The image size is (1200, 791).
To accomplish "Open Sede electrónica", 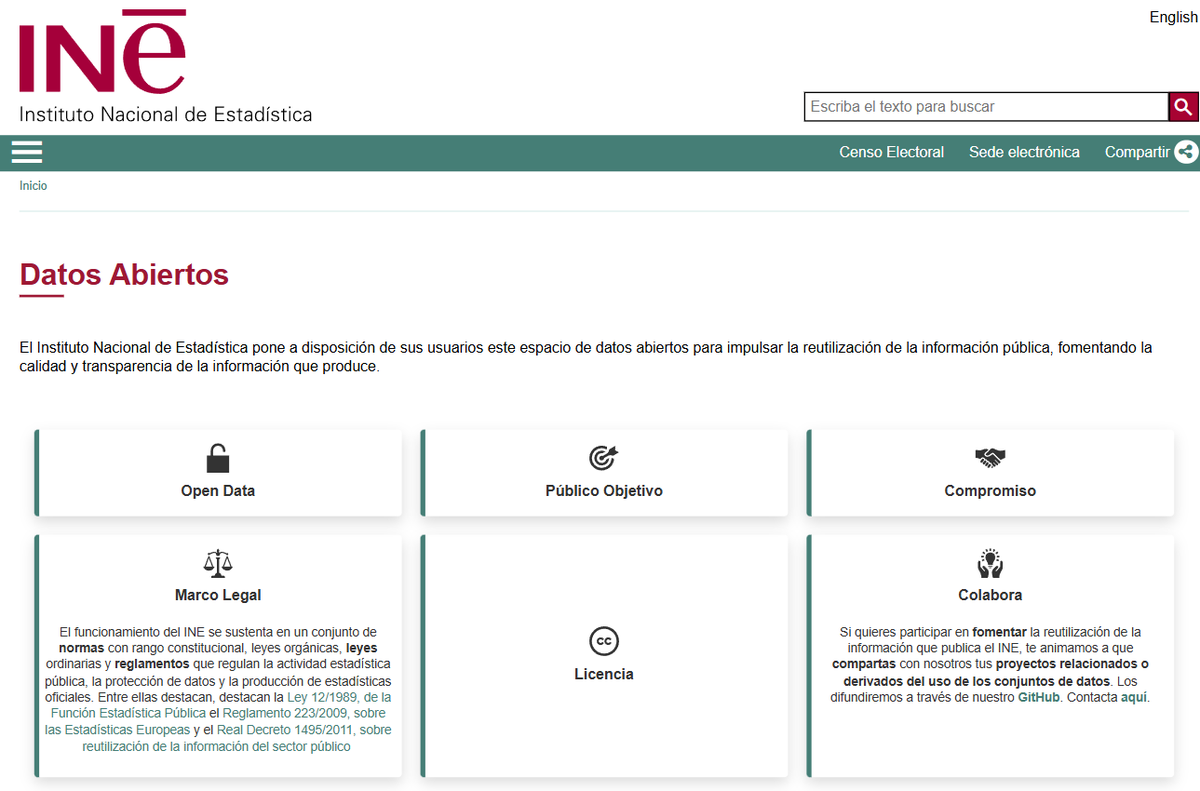I will [x=1024, y=152].
